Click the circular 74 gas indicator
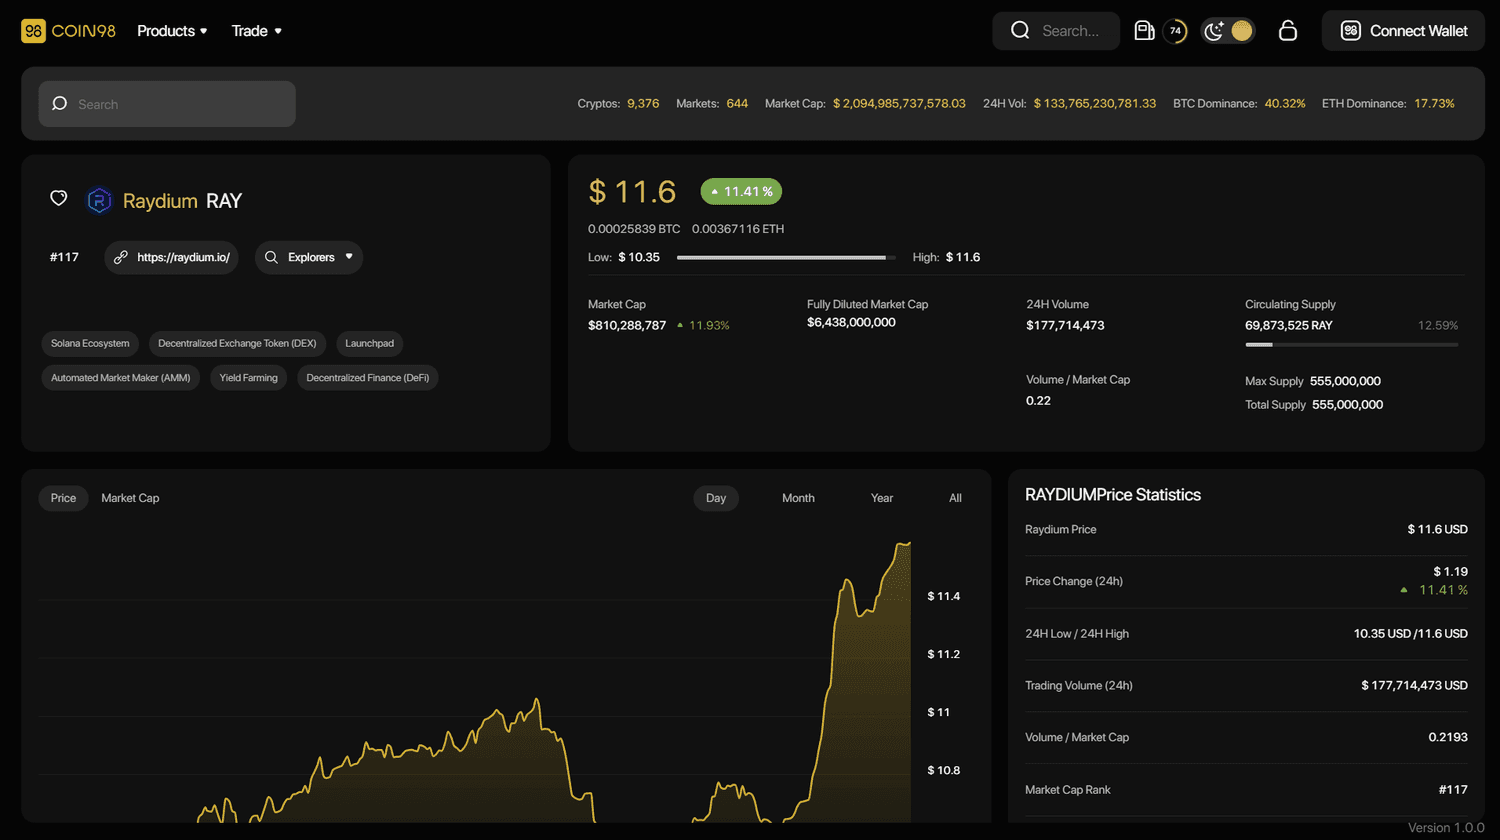This screenshot has height=840, width=1500. click(x=1175, y=31)
